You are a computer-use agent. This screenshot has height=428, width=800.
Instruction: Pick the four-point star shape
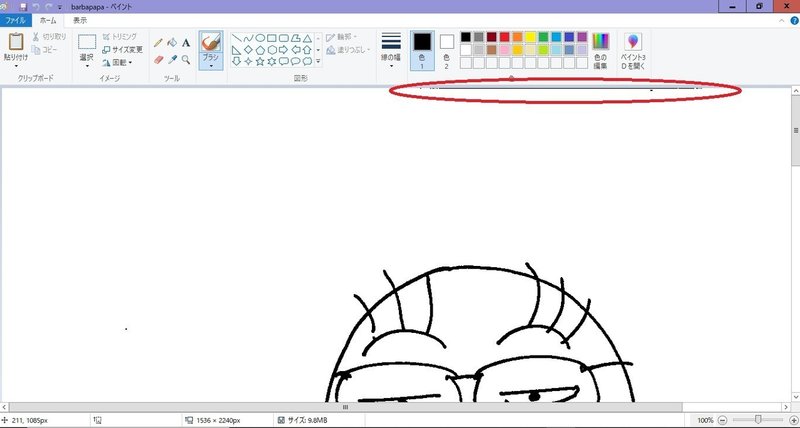(x=248, y=61)
